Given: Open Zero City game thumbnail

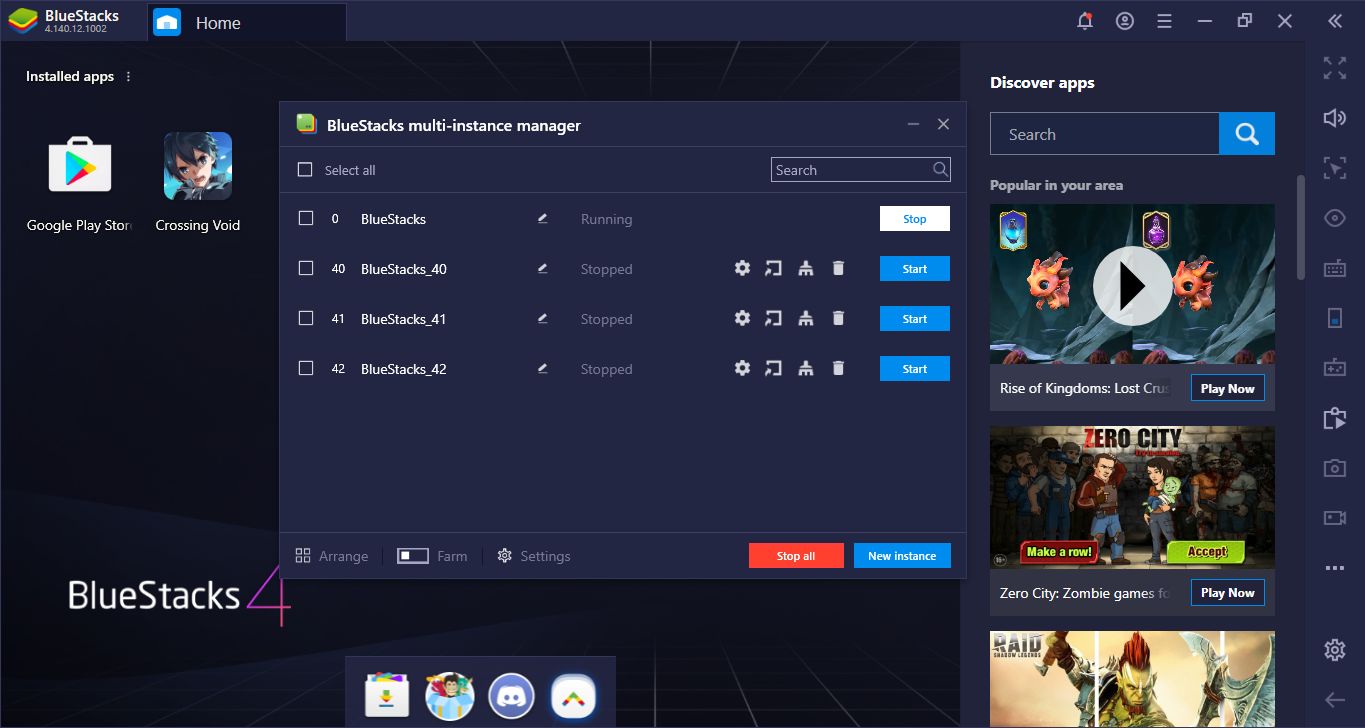Looking at the screenshot, I should 1132,498.
